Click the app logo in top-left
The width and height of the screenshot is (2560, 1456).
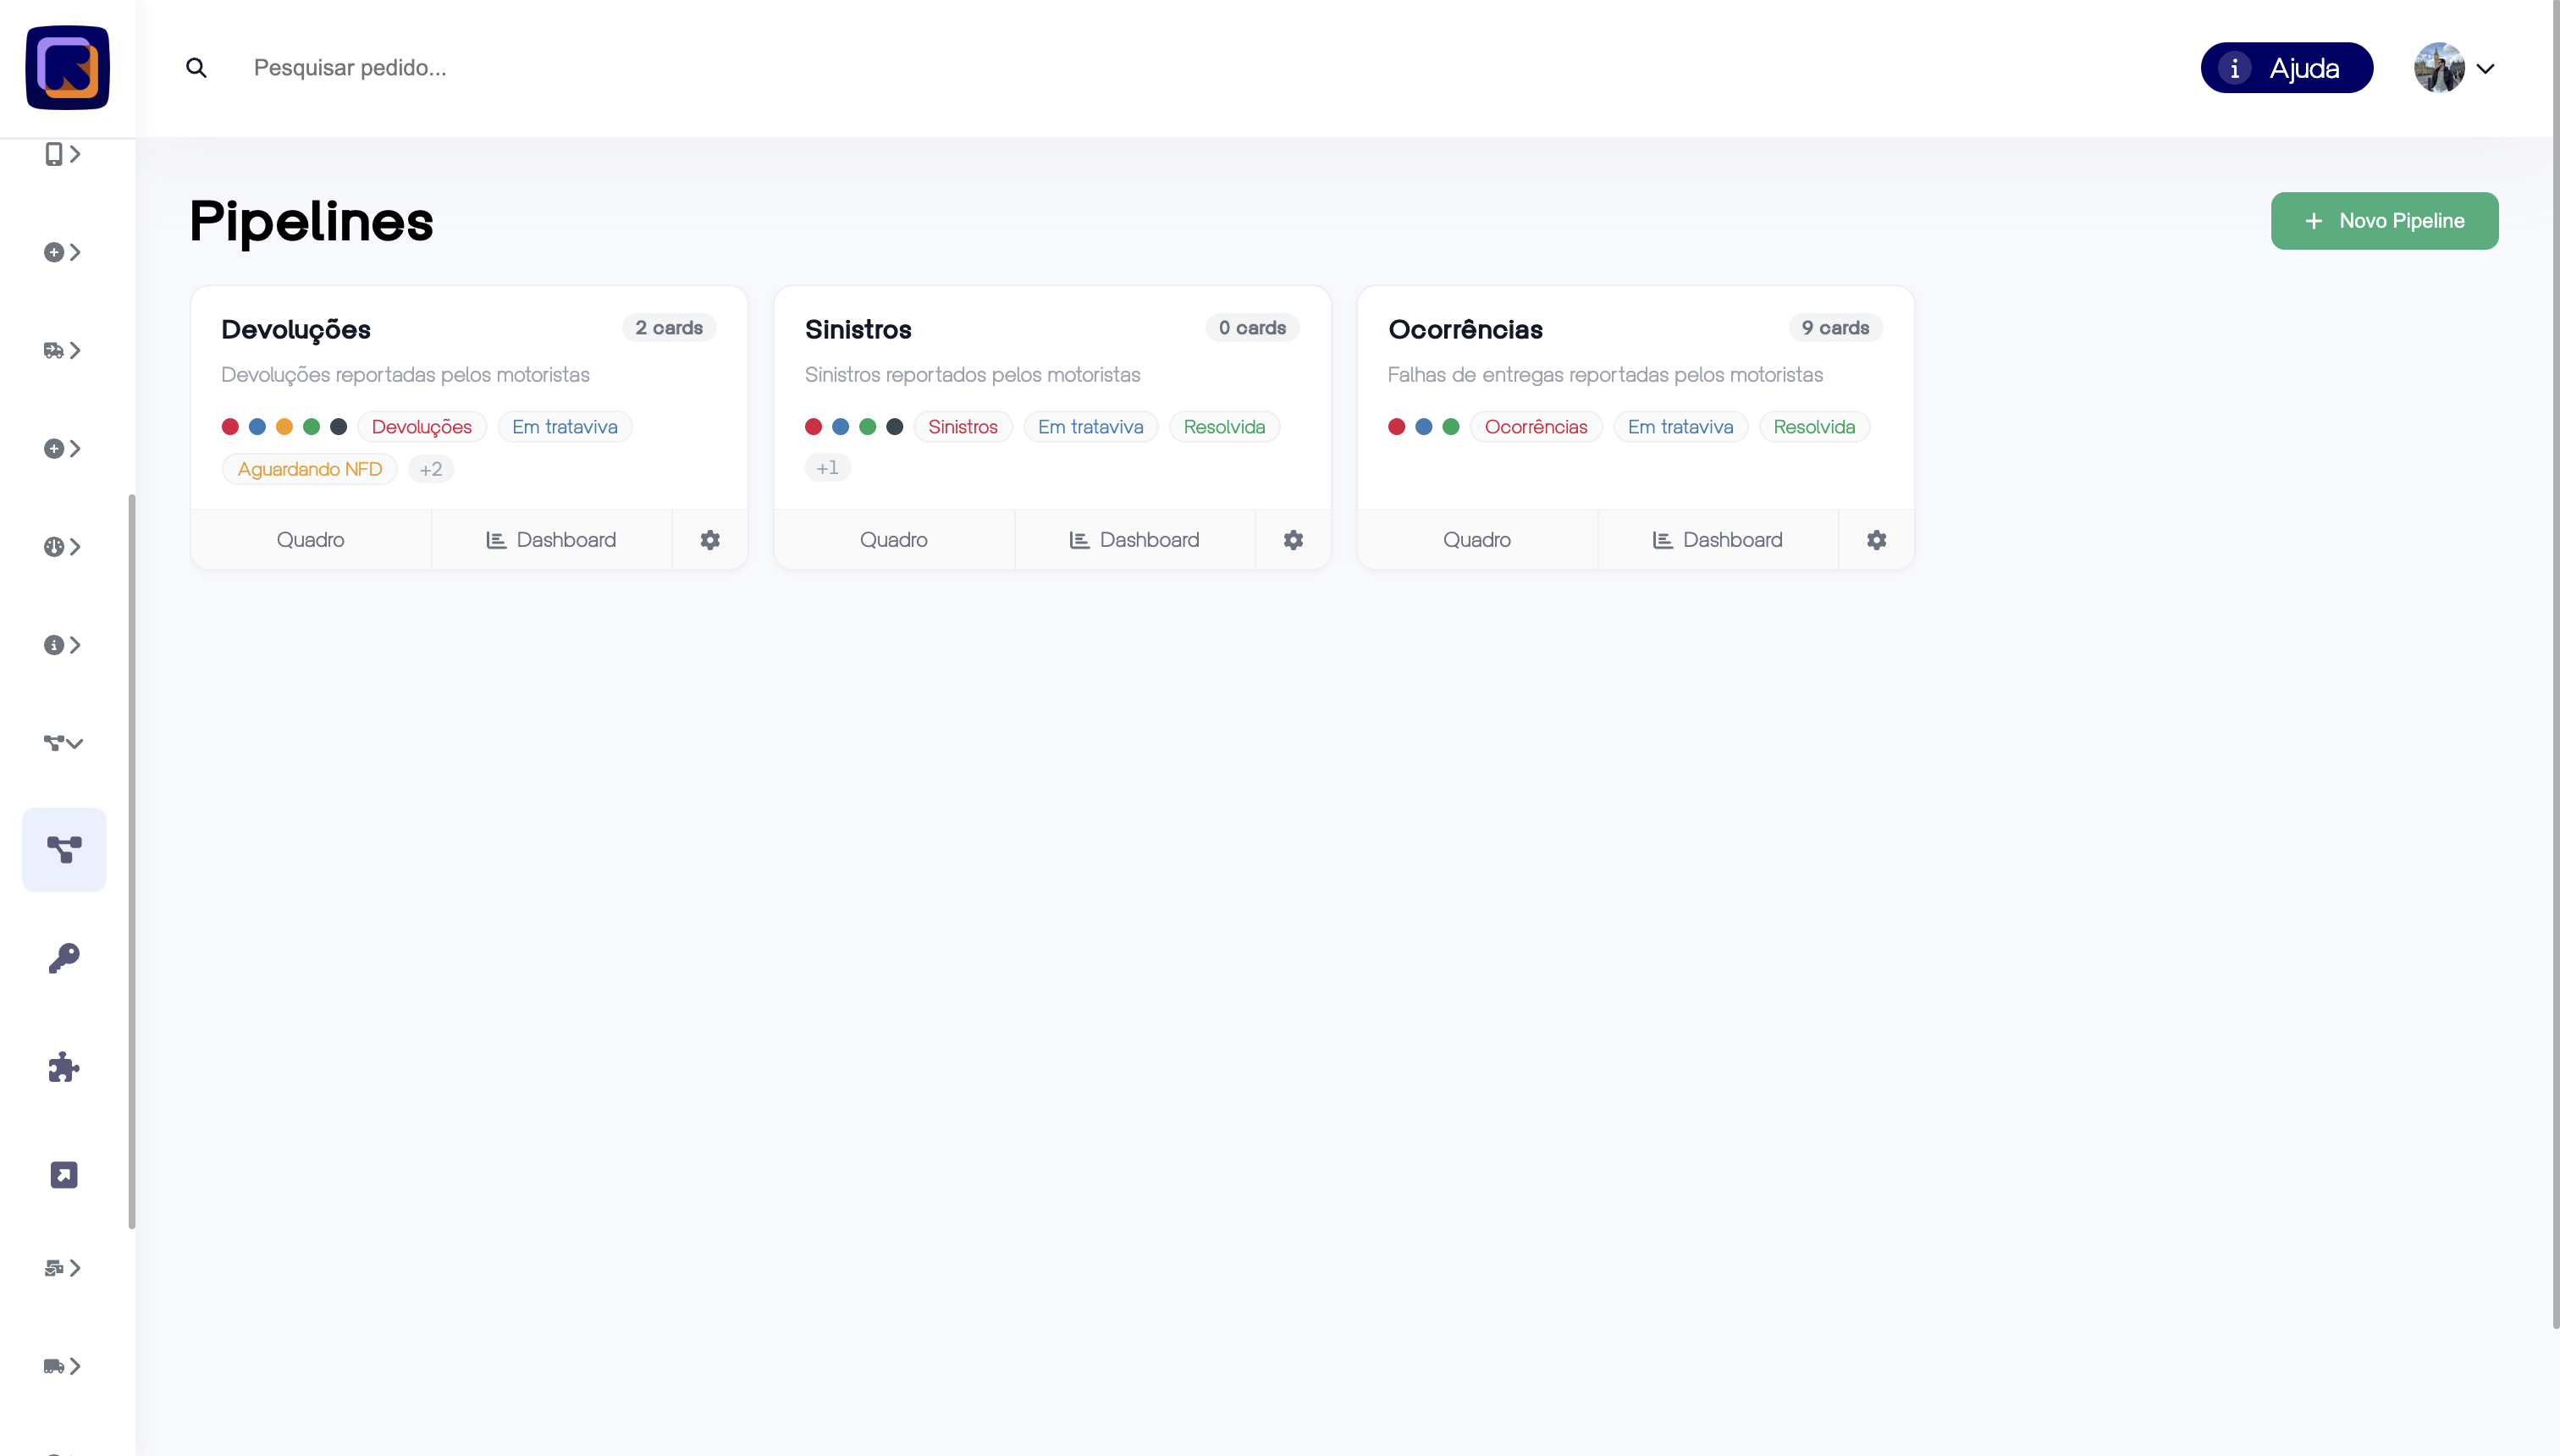(67, 68)
